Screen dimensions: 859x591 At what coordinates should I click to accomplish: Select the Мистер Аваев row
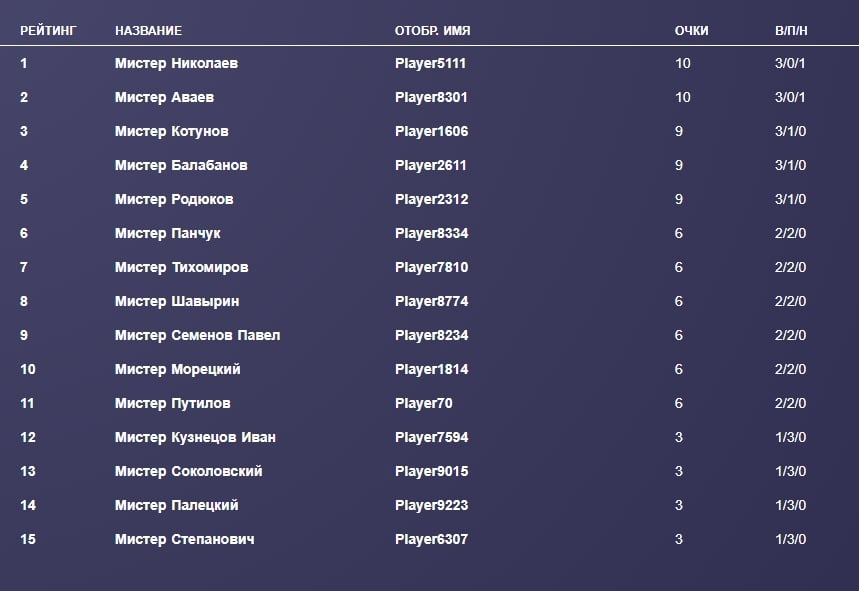(x=164, y=97)
